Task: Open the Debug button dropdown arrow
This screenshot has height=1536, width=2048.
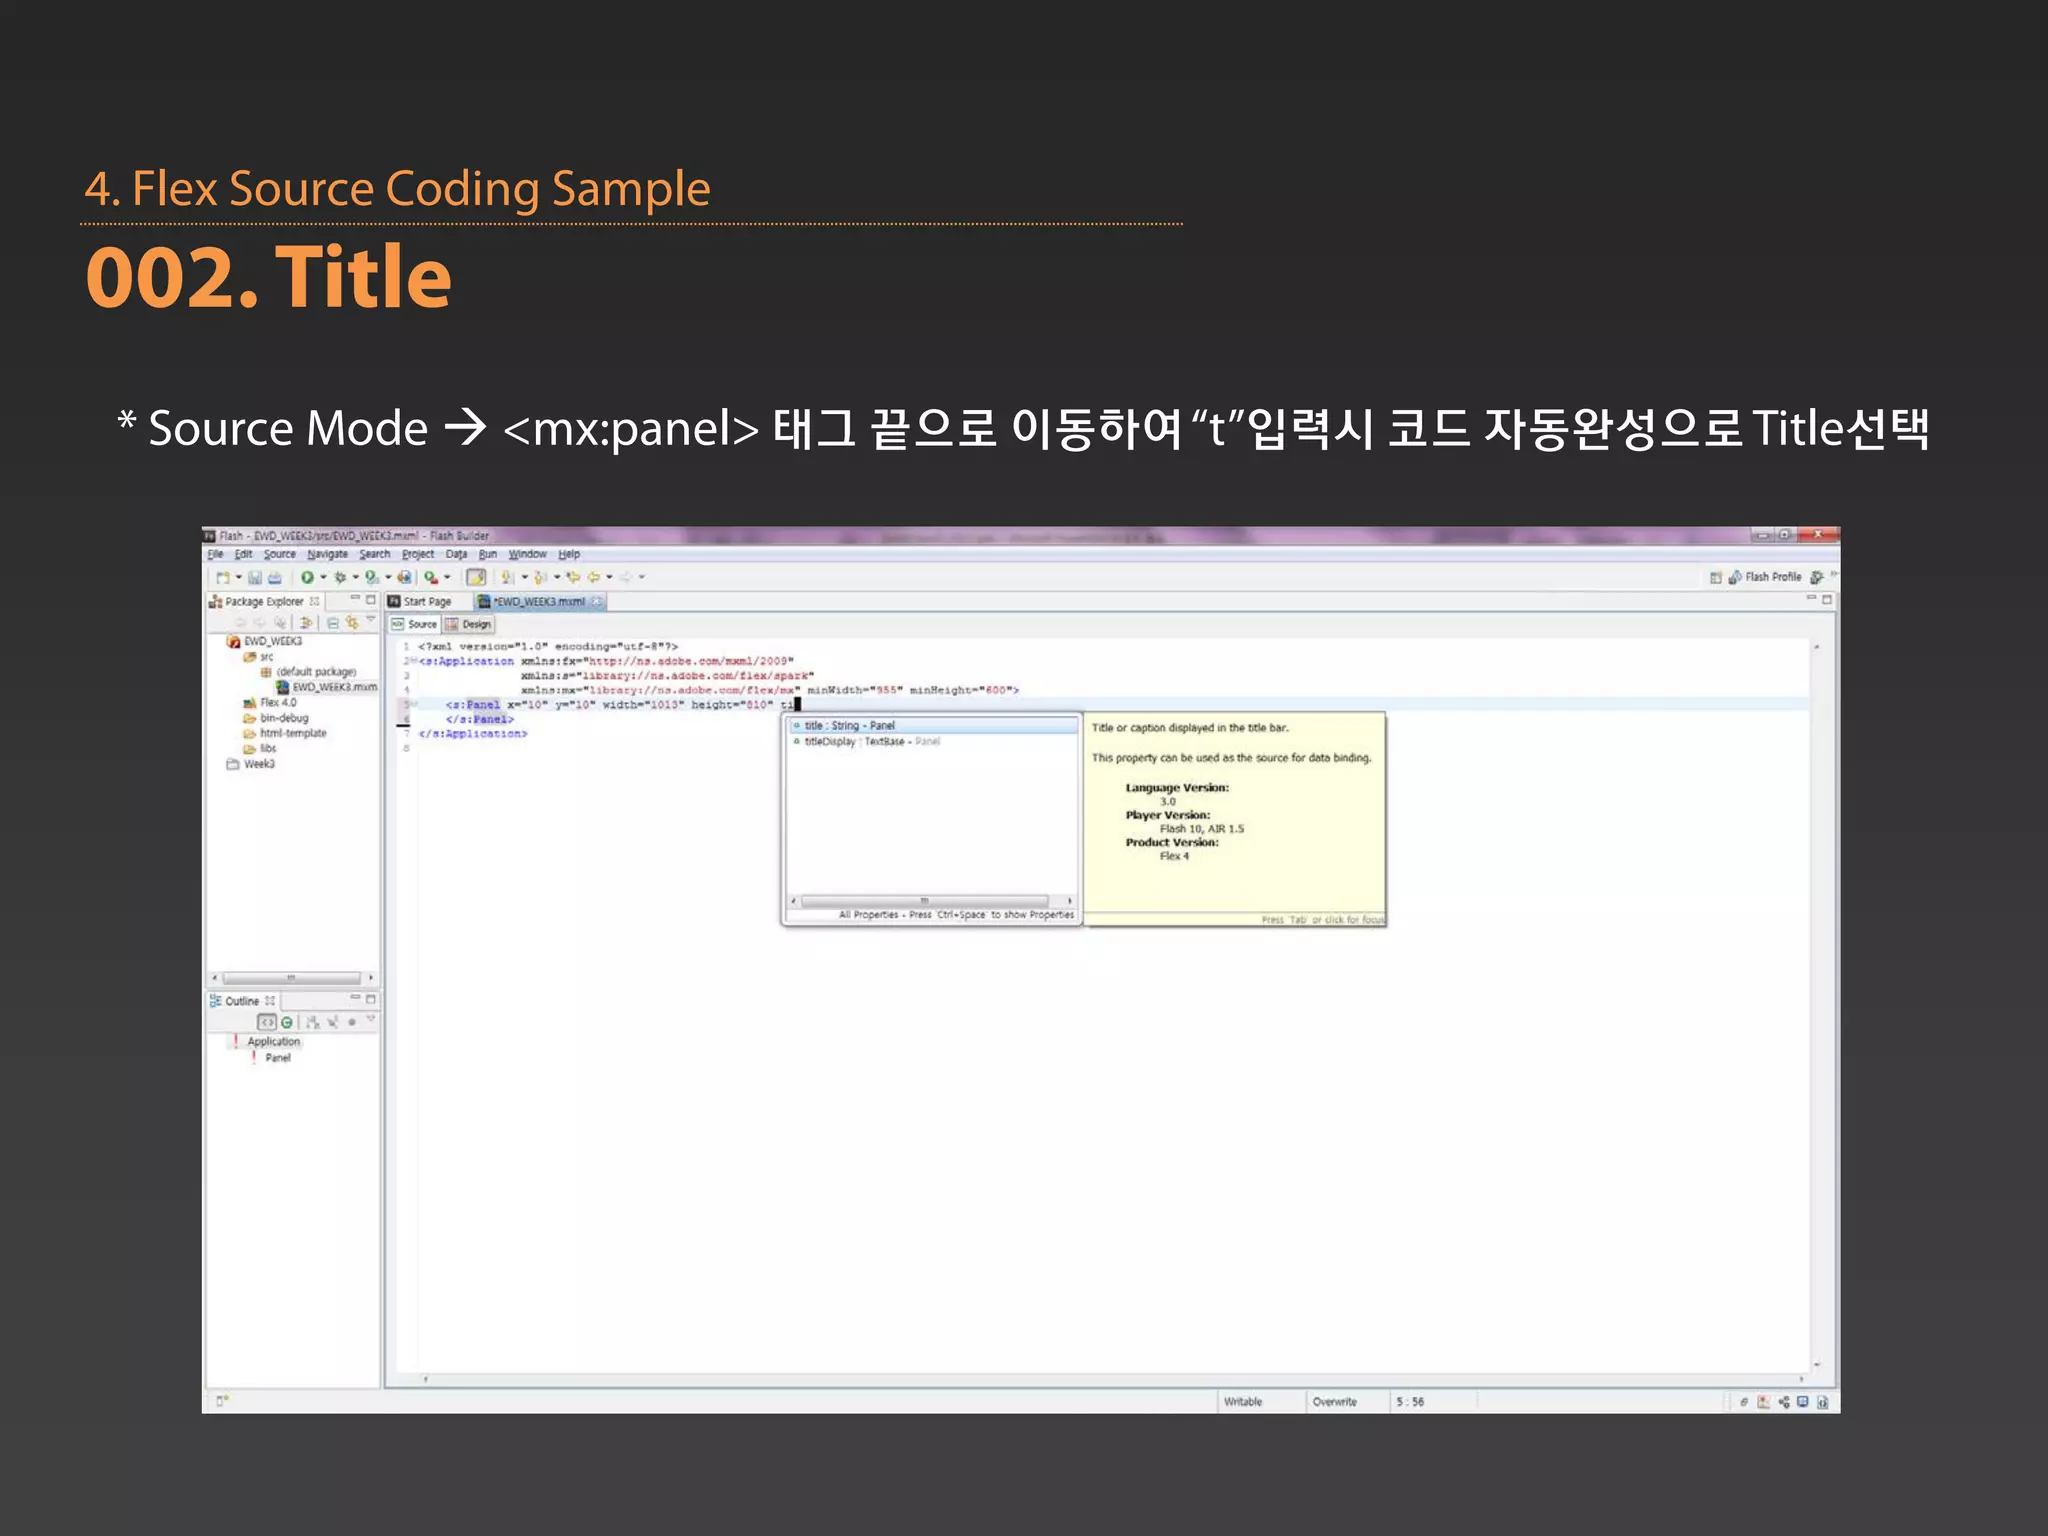Action: coord(356,577)
